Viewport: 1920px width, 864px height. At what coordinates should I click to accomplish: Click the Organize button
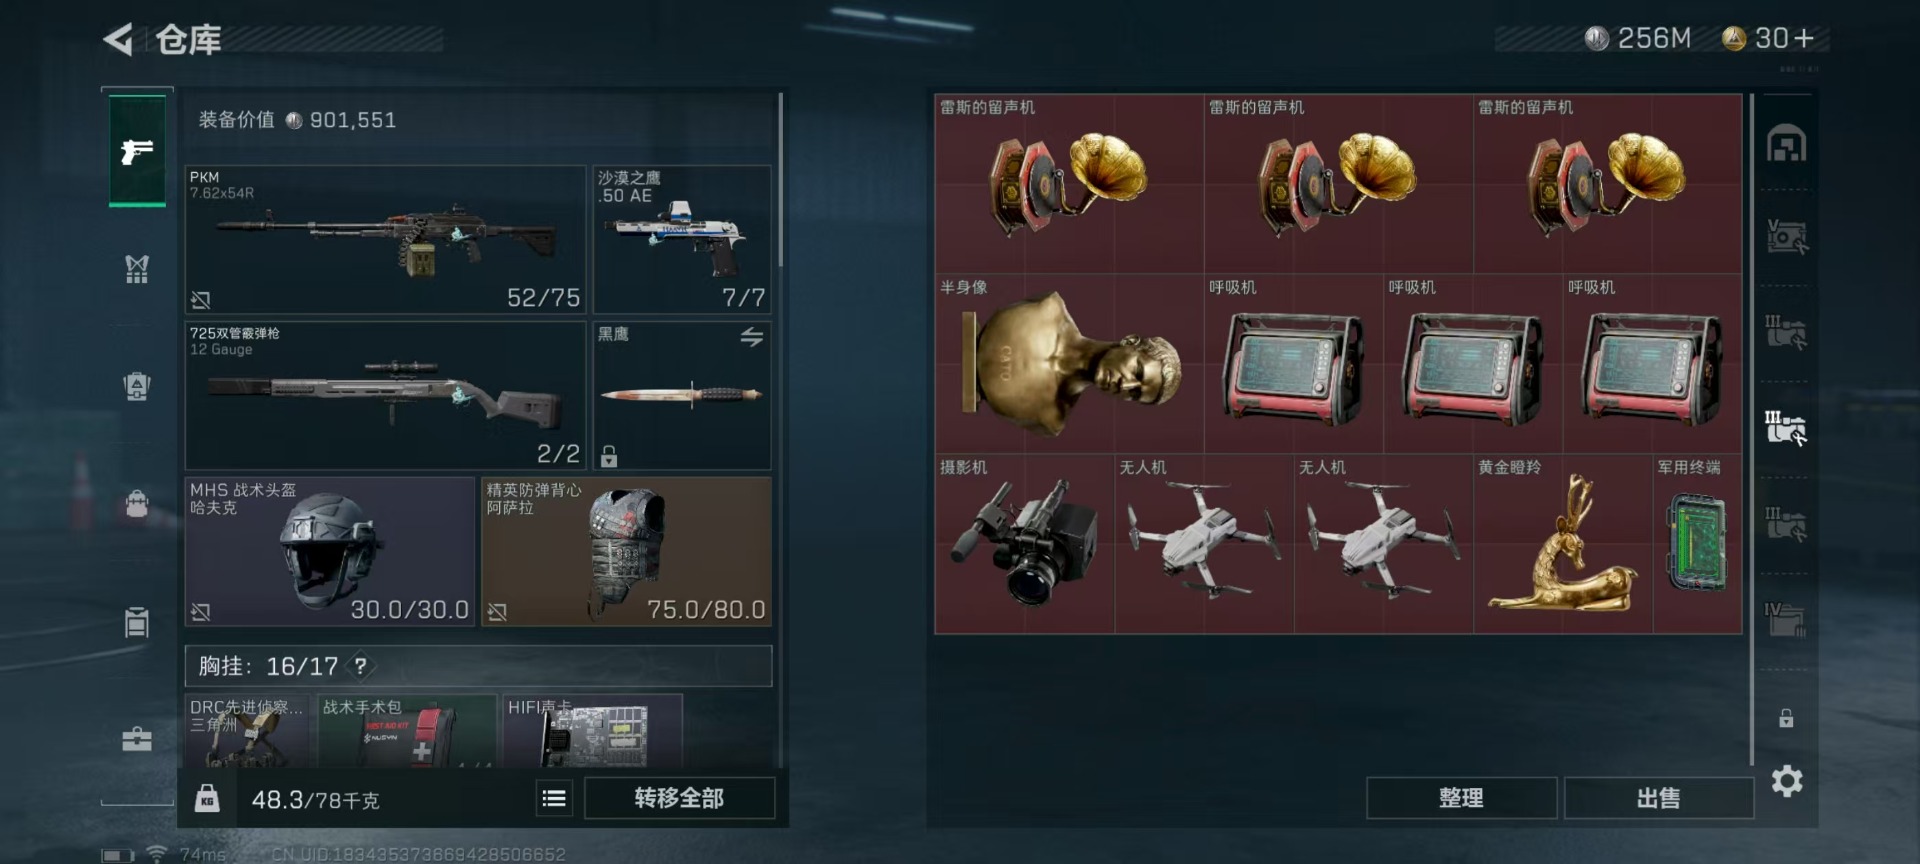pyautogui.click(x=1461, y=798)
